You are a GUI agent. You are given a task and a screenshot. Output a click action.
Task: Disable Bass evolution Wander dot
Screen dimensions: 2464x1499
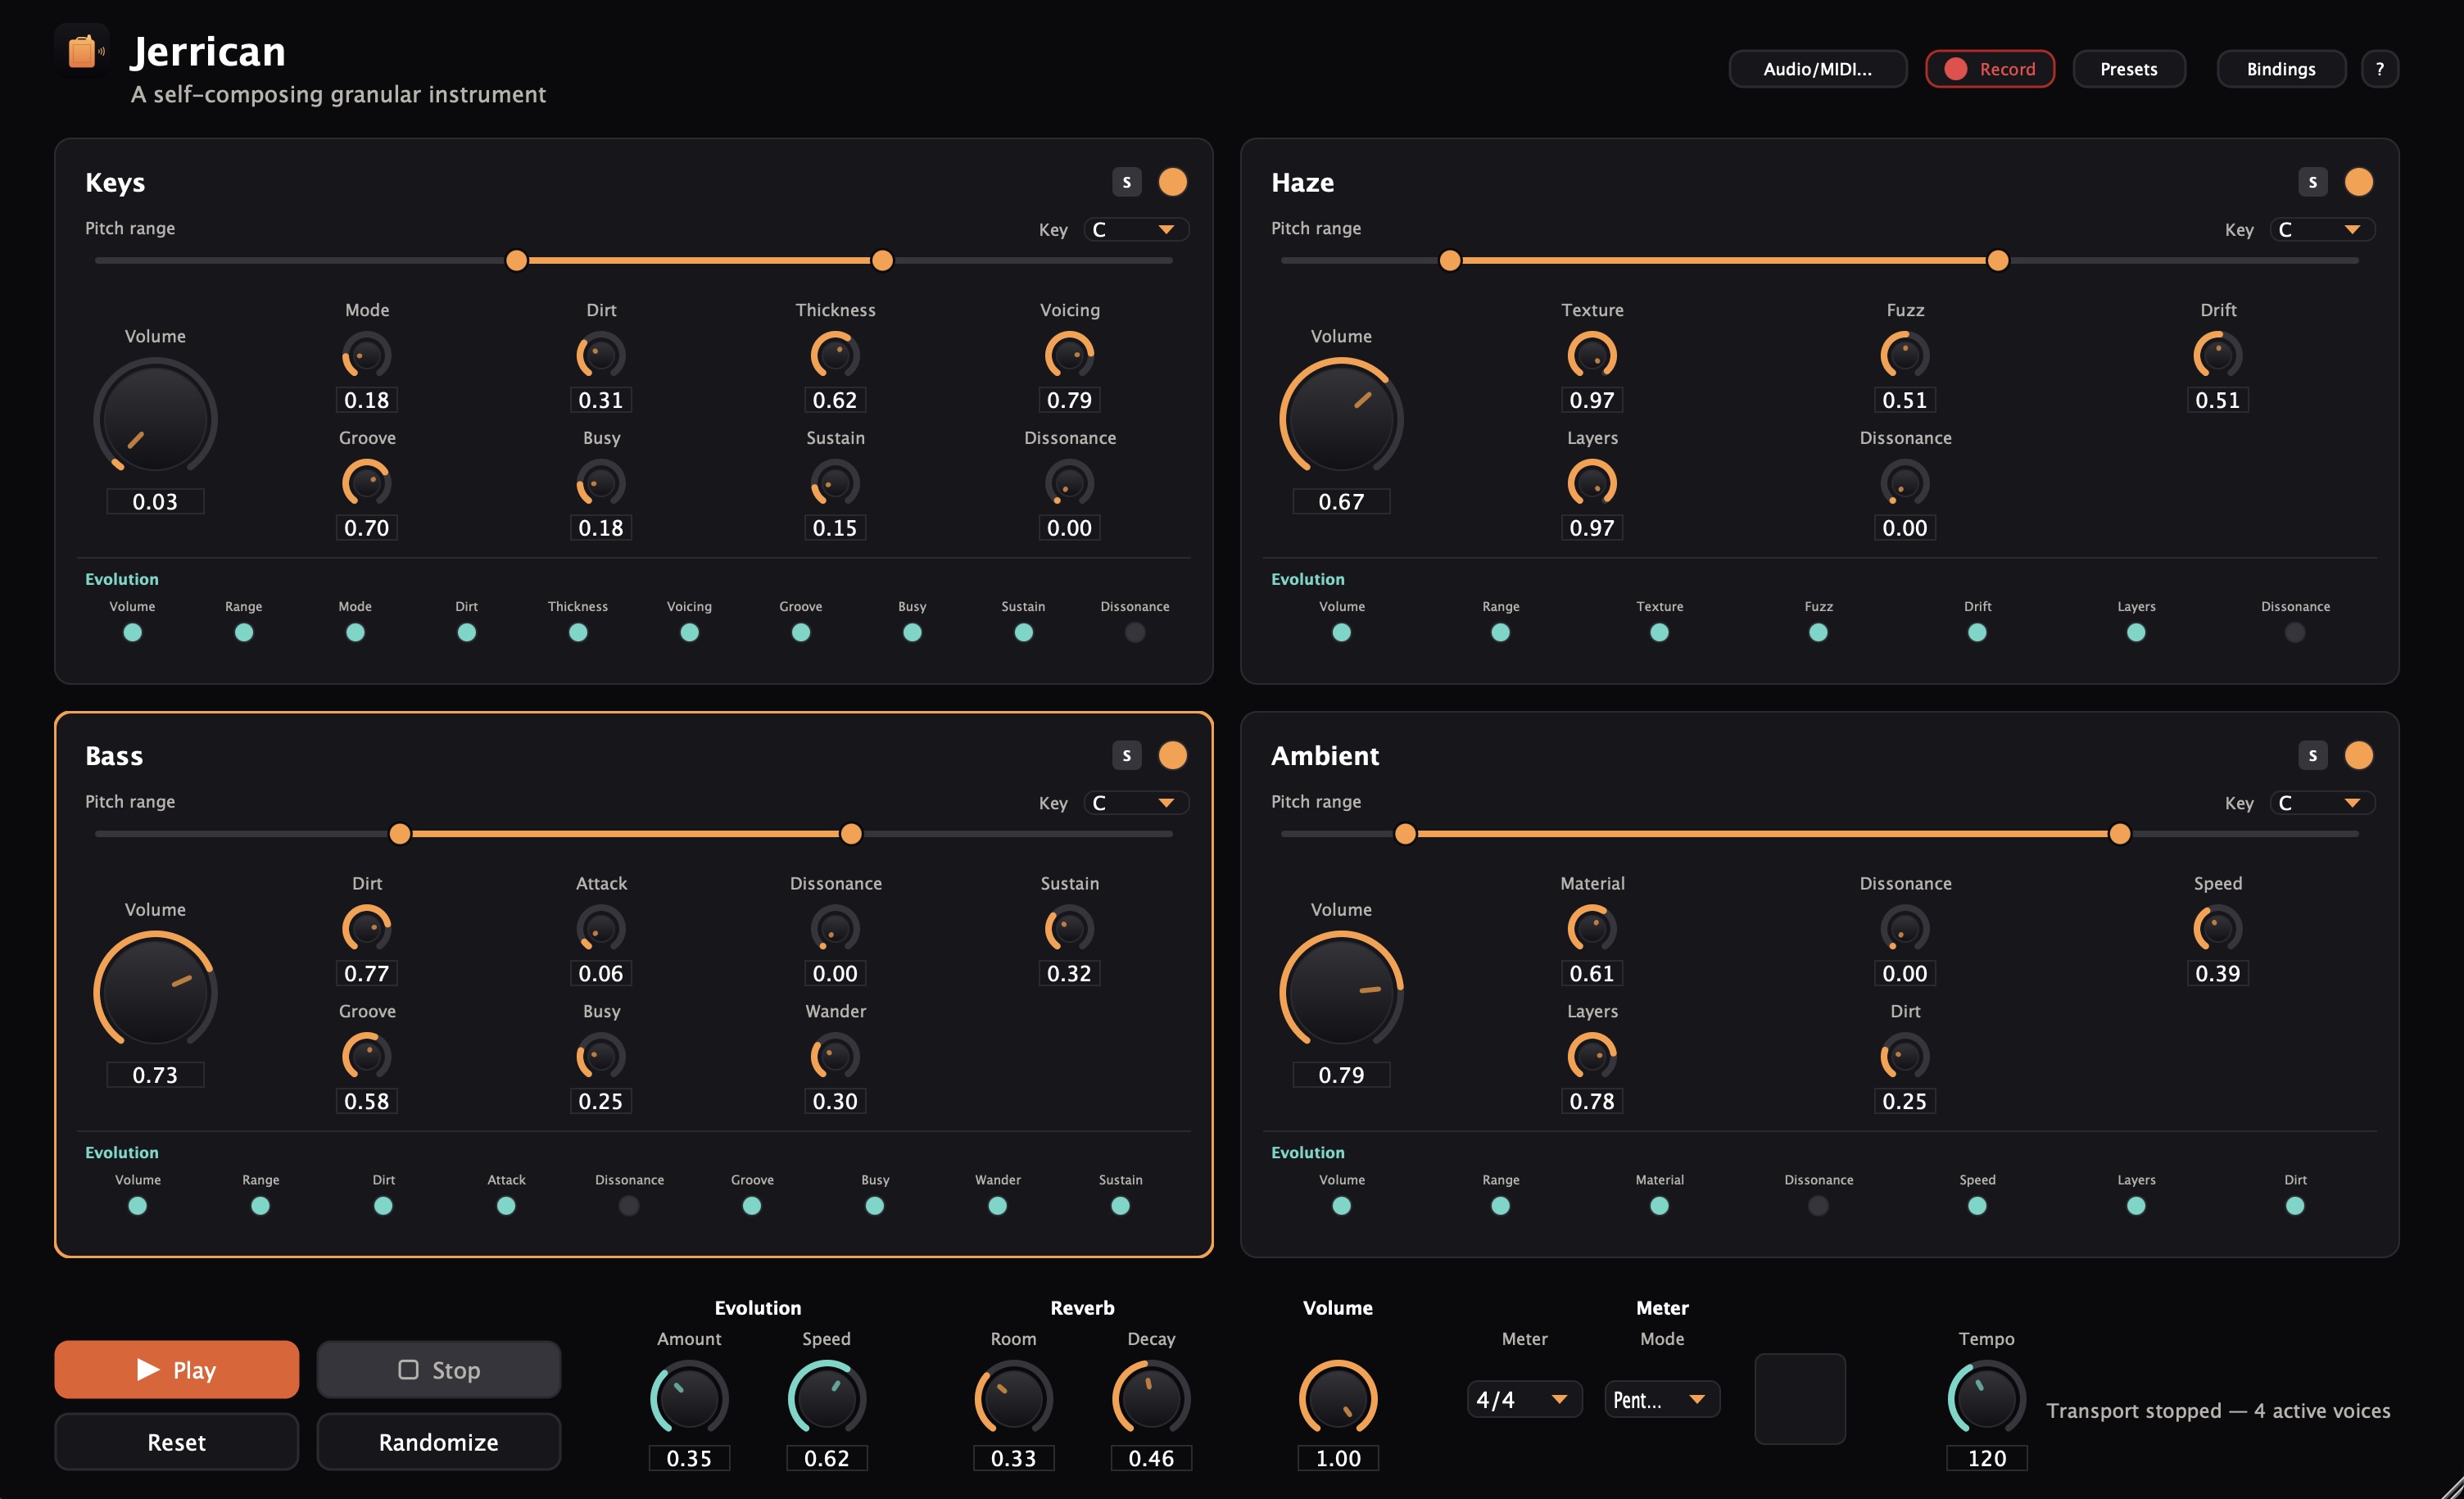(x=997, y=1205)
